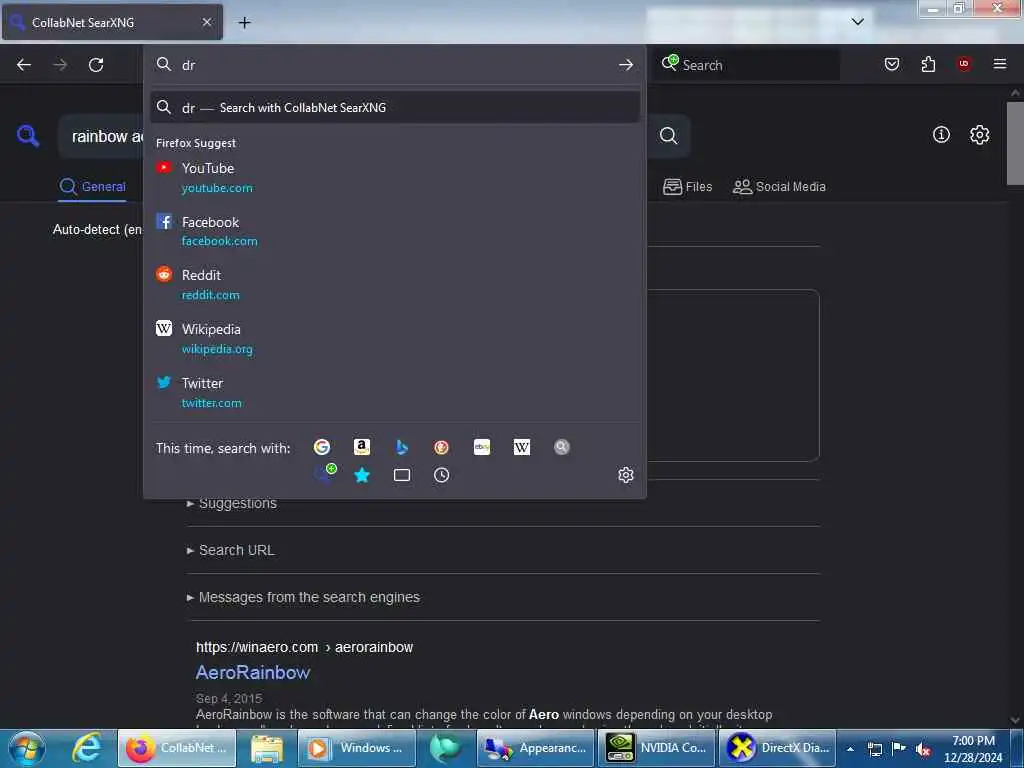Select the Facebook suggestion
The width and height of the screenshot is (1024, 768).
pos(394,231)
